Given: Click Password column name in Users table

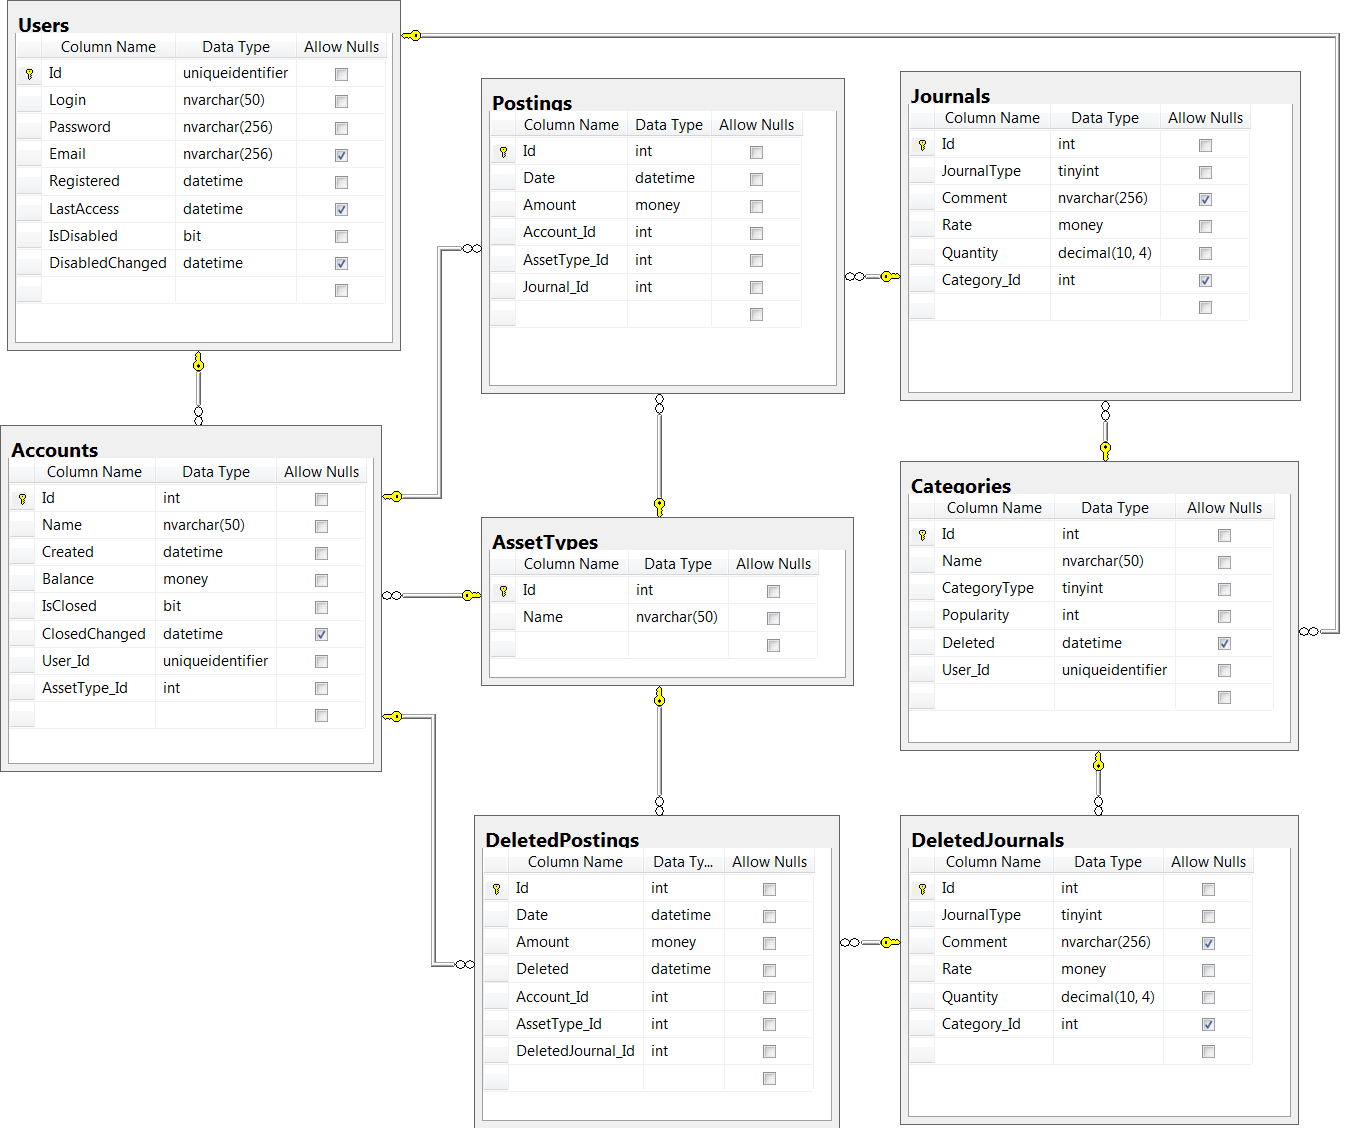Looking at the screenshot, I should pos(80,127).
